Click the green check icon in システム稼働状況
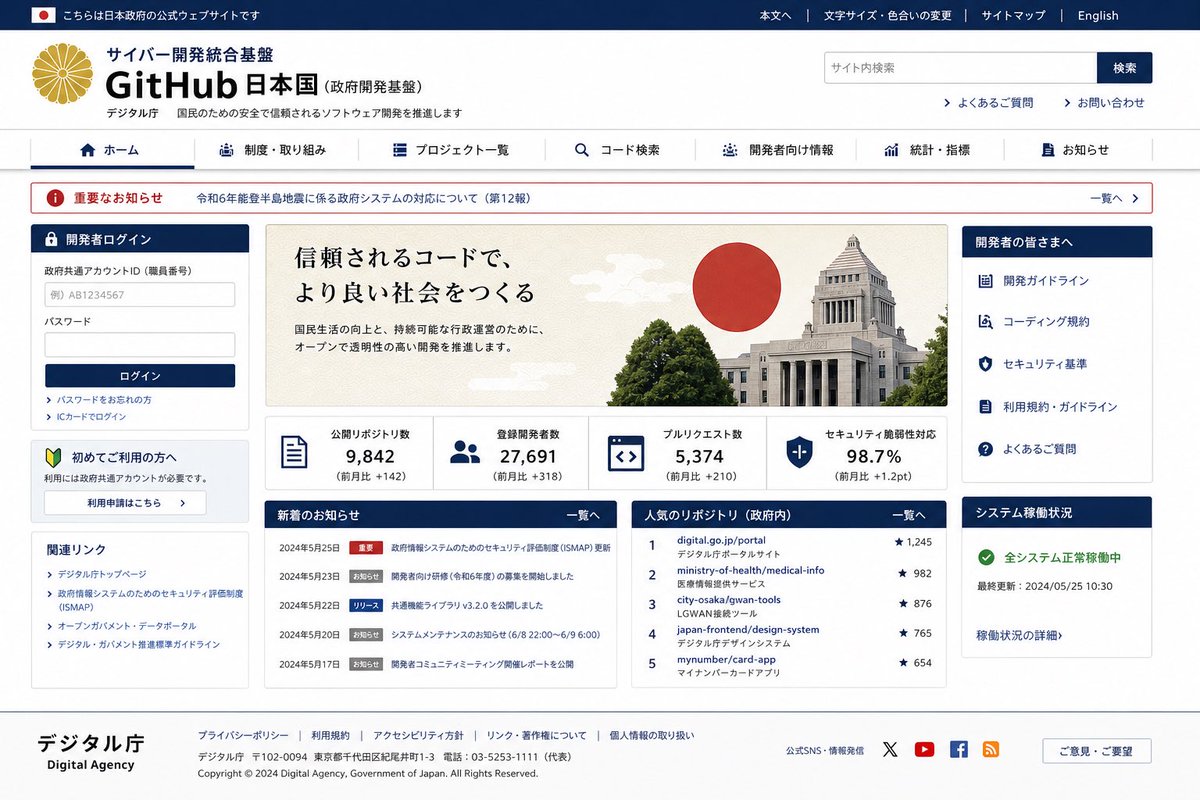The image size is (1200, 800). (x=986, y=557)
